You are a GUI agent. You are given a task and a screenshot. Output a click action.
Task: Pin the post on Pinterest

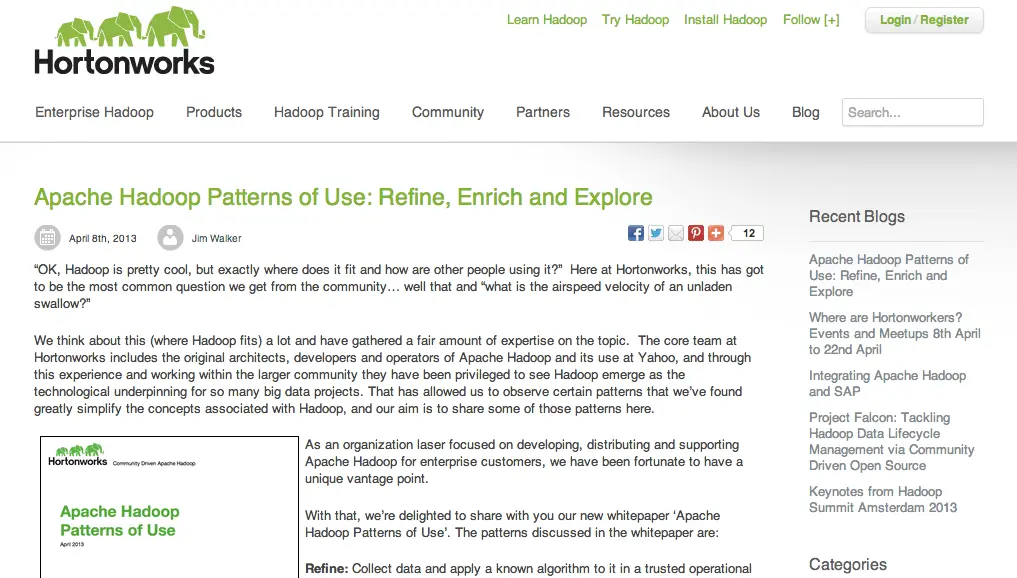(x=696, y=233)
